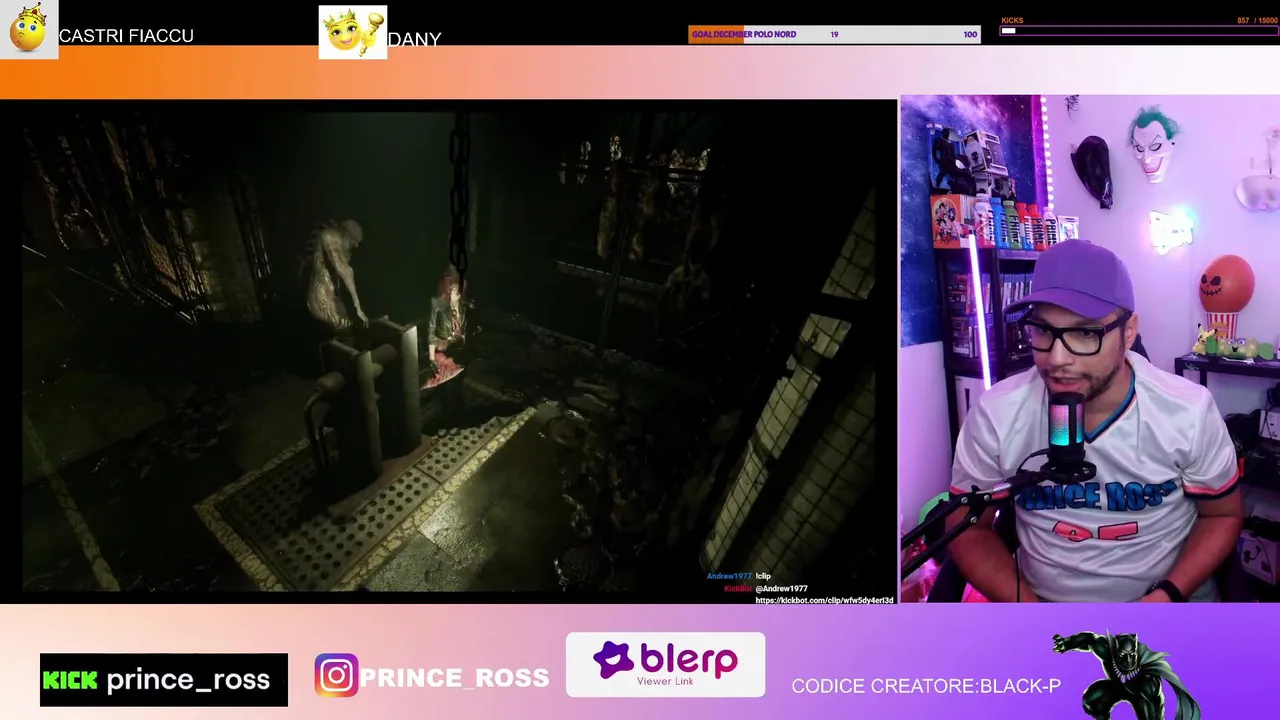1280x720 pixels.
Task: Click the crowned emoji beside CASTRI FIACCU
Action: click(29, 29)
